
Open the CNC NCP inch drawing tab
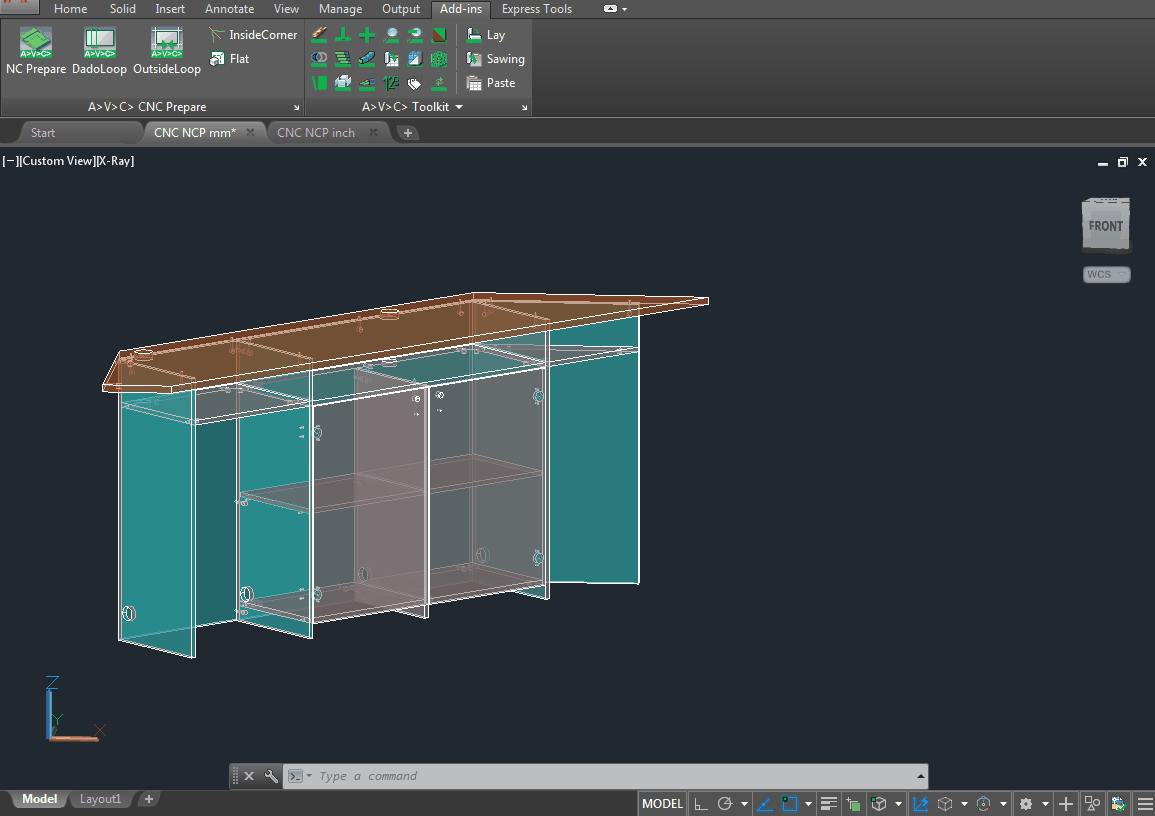[316, 133]
